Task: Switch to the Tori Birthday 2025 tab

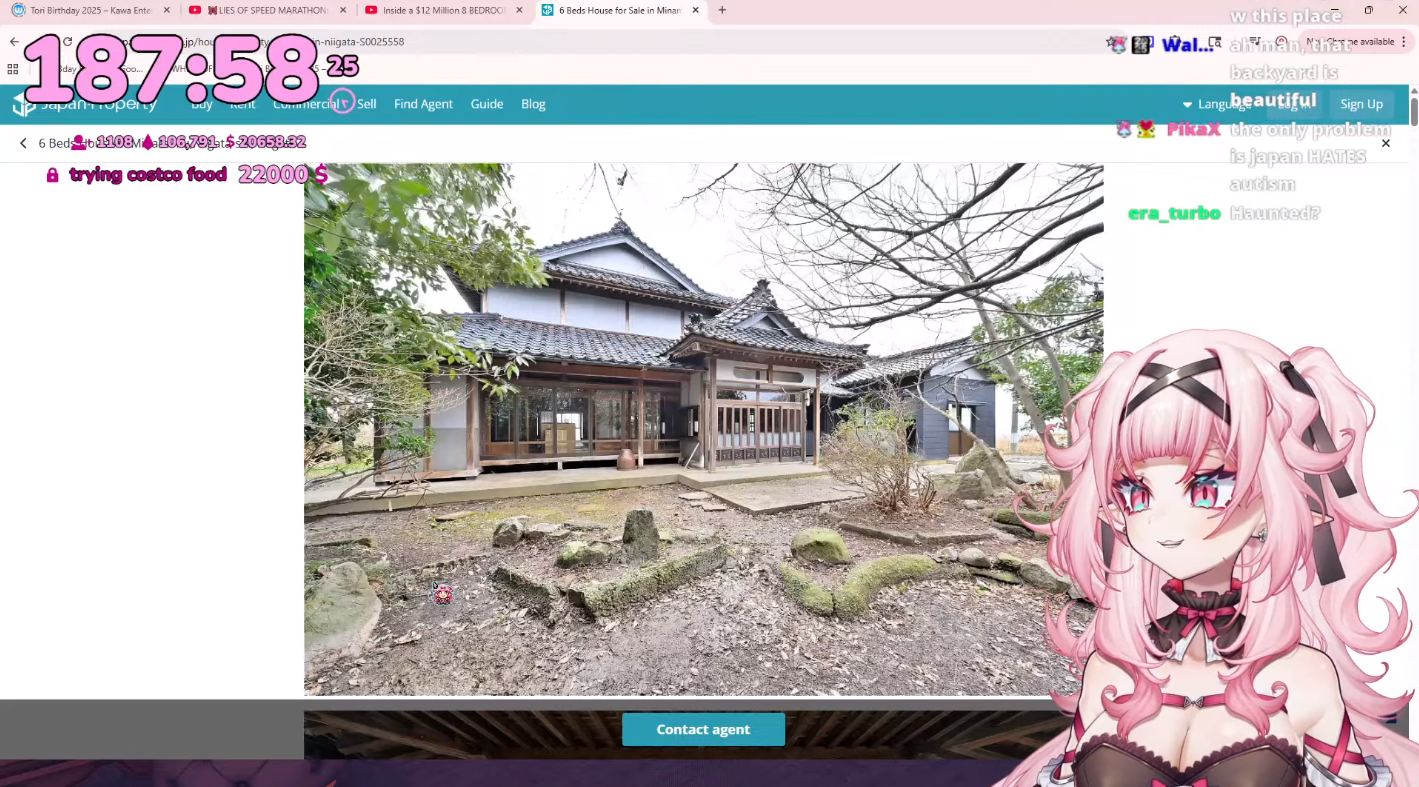Action: (x=90, y=10)
